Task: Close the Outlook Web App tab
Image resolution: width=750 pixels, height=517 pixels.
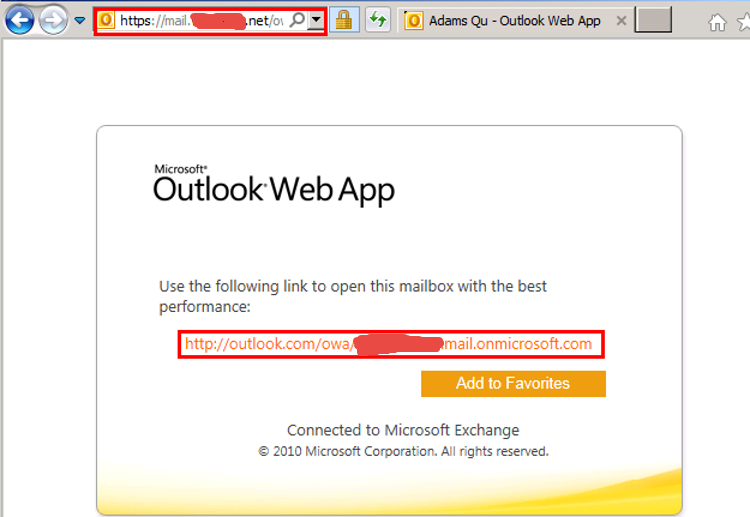Action: (x=621, y=20)
